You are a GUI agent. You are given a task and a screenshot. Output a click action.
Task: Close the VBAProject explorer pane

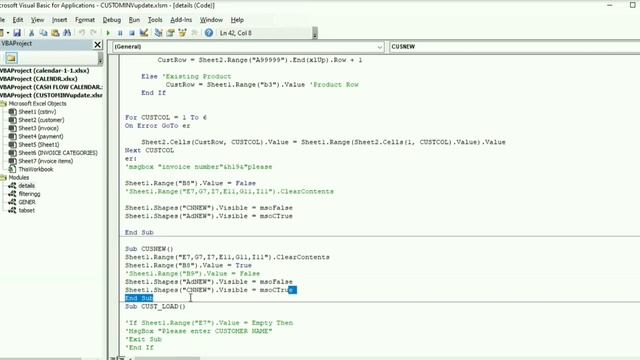click(x=98, y=44)
